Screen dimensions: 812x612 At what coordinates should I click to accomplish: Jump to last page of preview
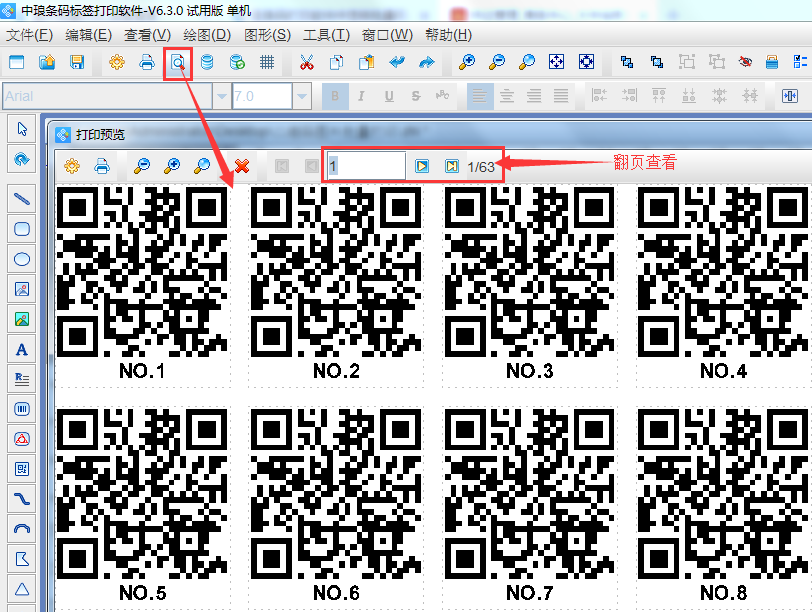click(451, 166)
